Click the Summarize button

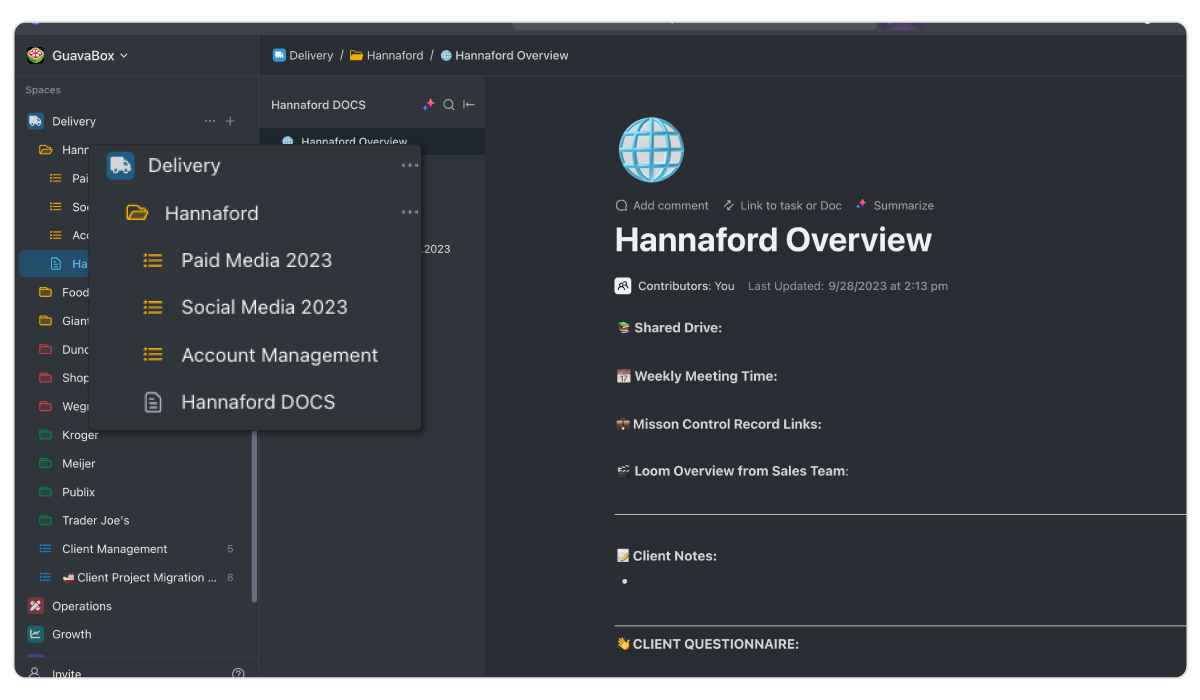coord(895,206)
